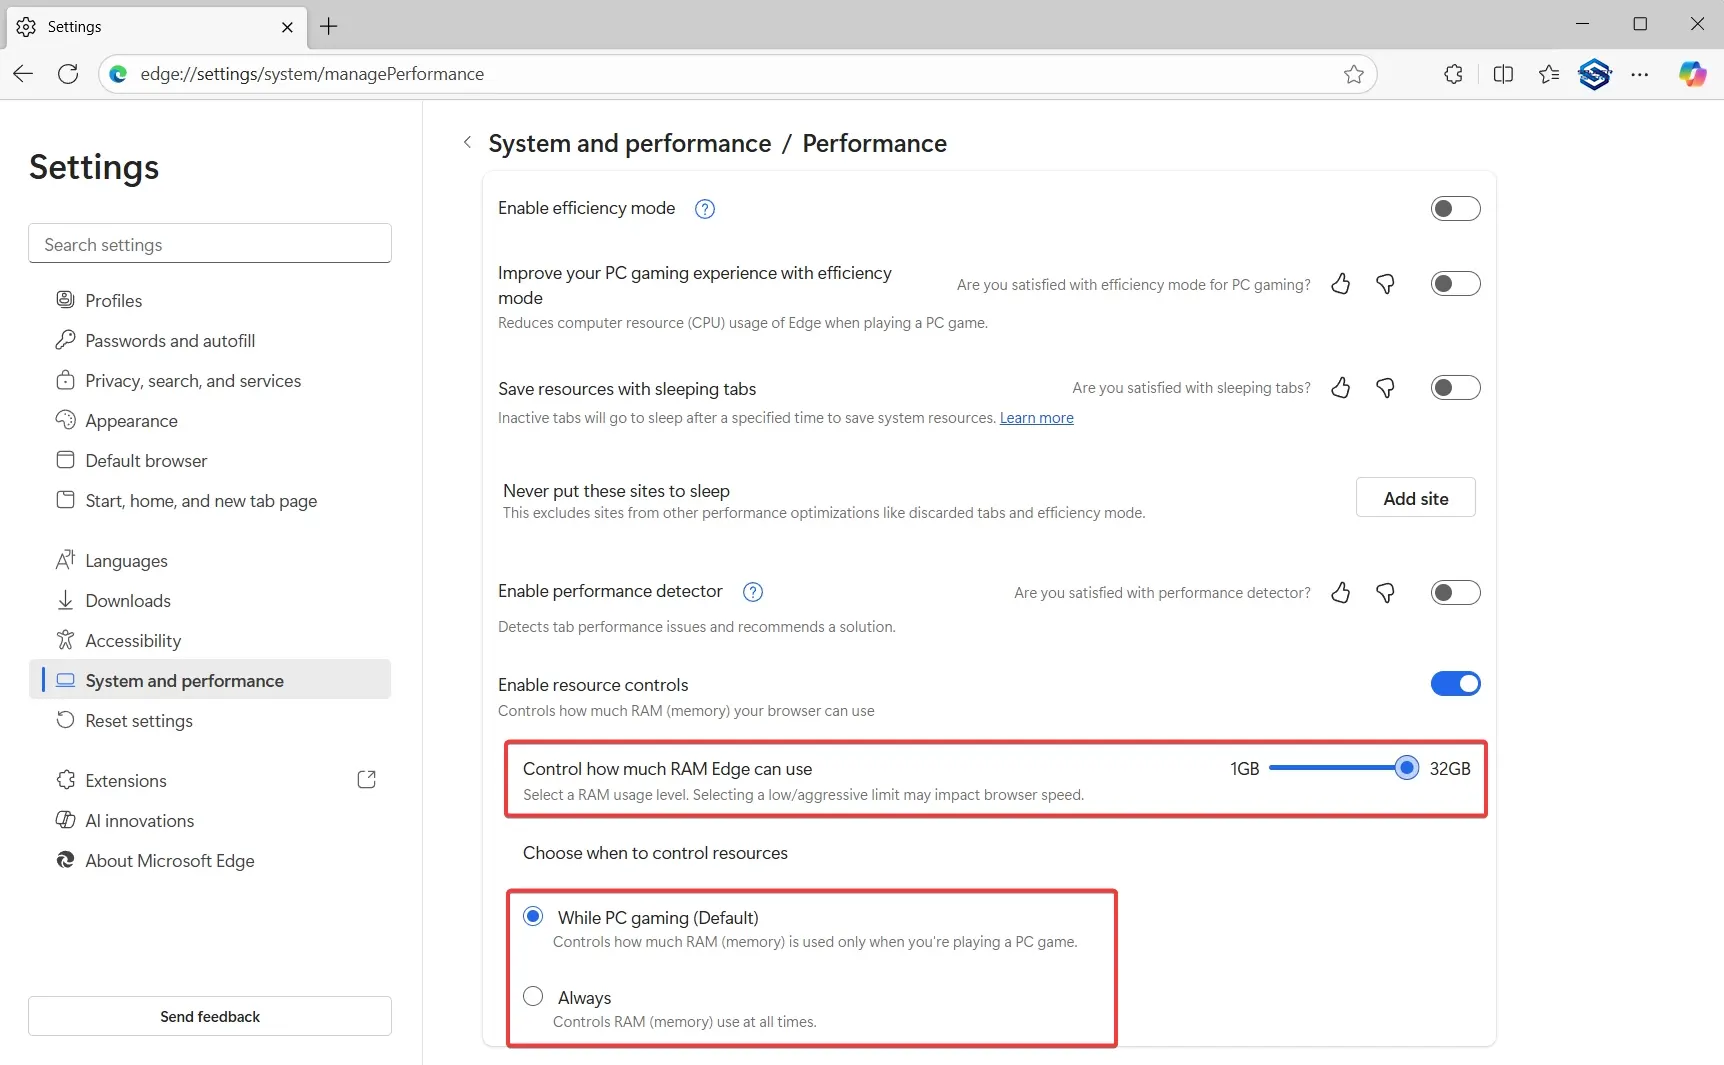Open Copilot in the browser toolbar

1693,74
